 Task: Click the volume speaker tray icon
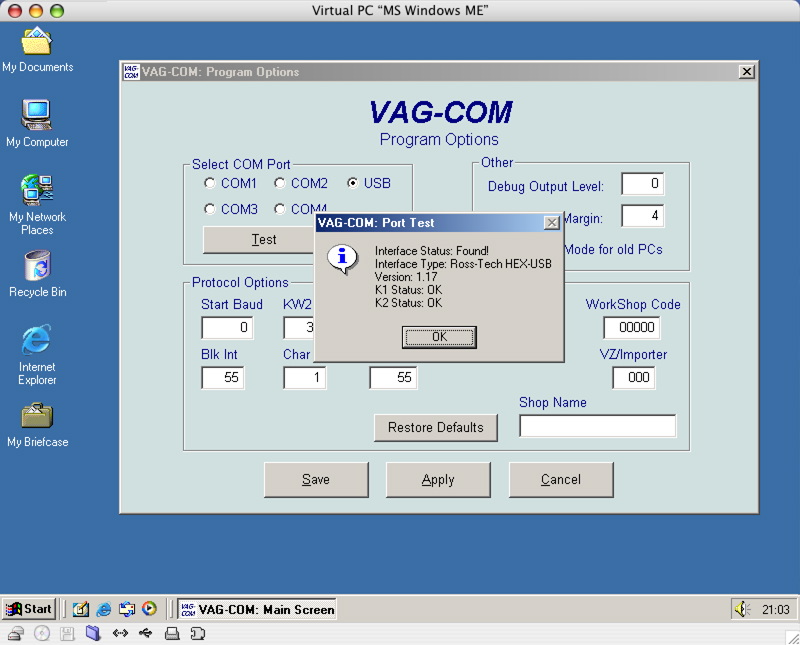(x=742, y=609)
